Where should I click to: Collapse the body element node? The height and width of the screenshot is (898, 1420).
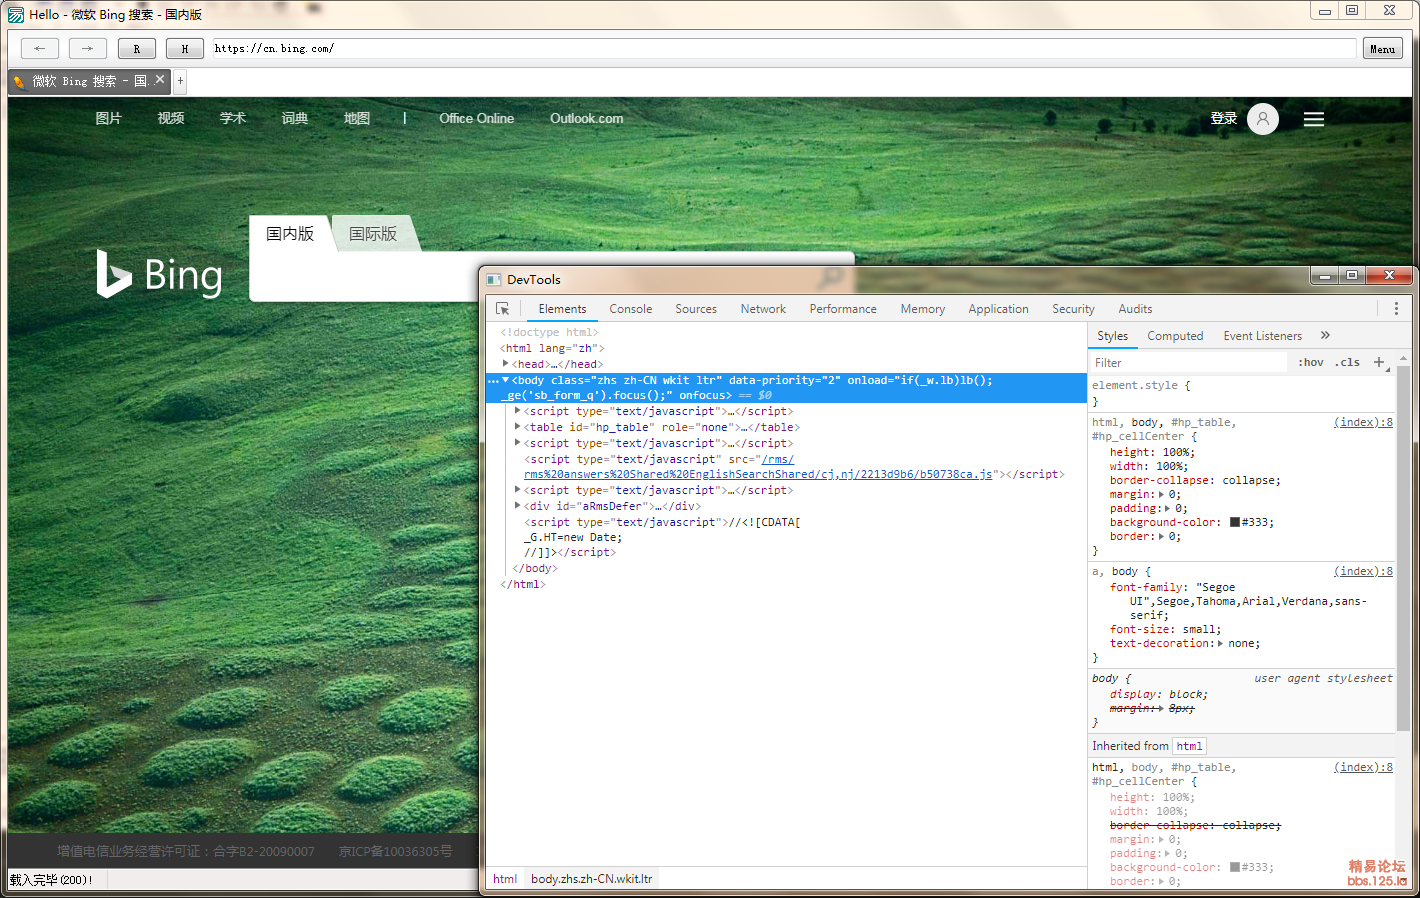(x=506, y=380)
